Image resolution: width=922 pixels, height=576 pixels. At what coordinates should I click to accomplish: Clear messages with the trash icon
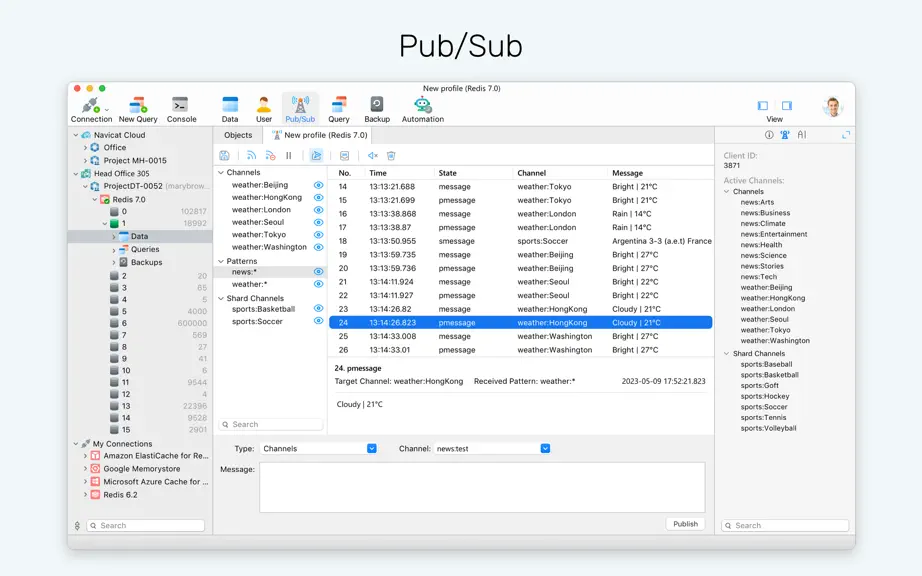(391, 156)
